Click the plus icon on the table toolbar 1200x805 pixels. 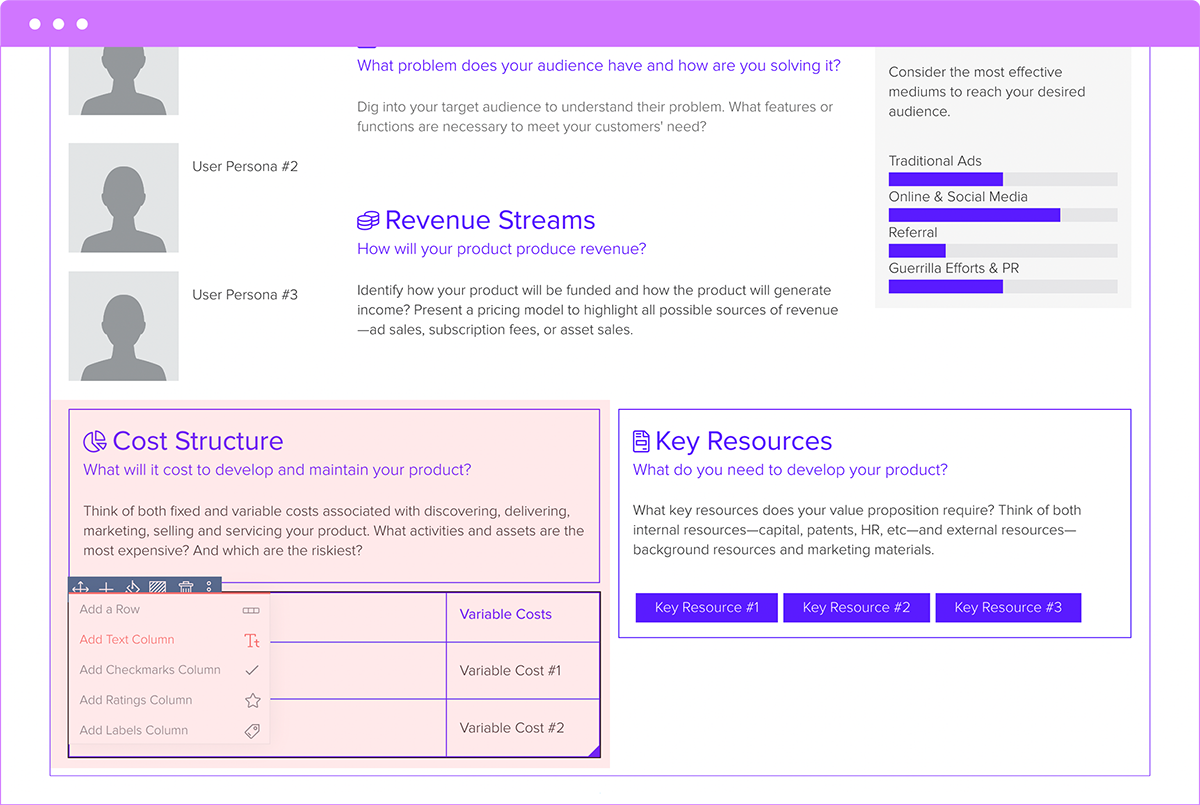(106, 587)
